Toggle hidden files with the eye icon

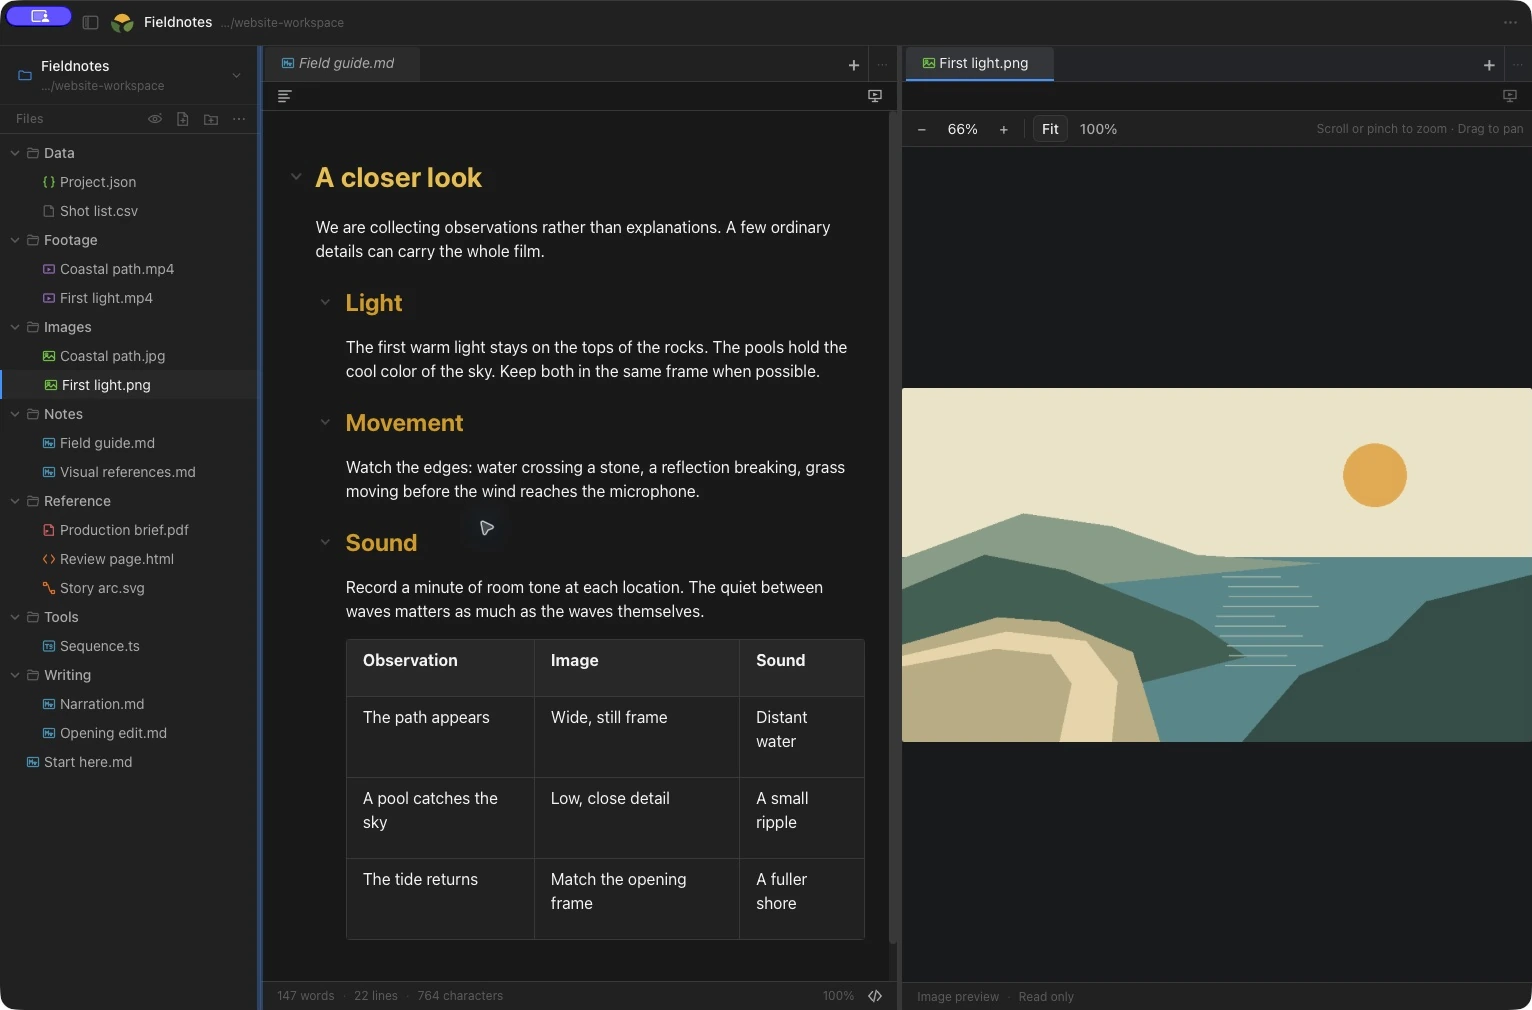point(155,119)
